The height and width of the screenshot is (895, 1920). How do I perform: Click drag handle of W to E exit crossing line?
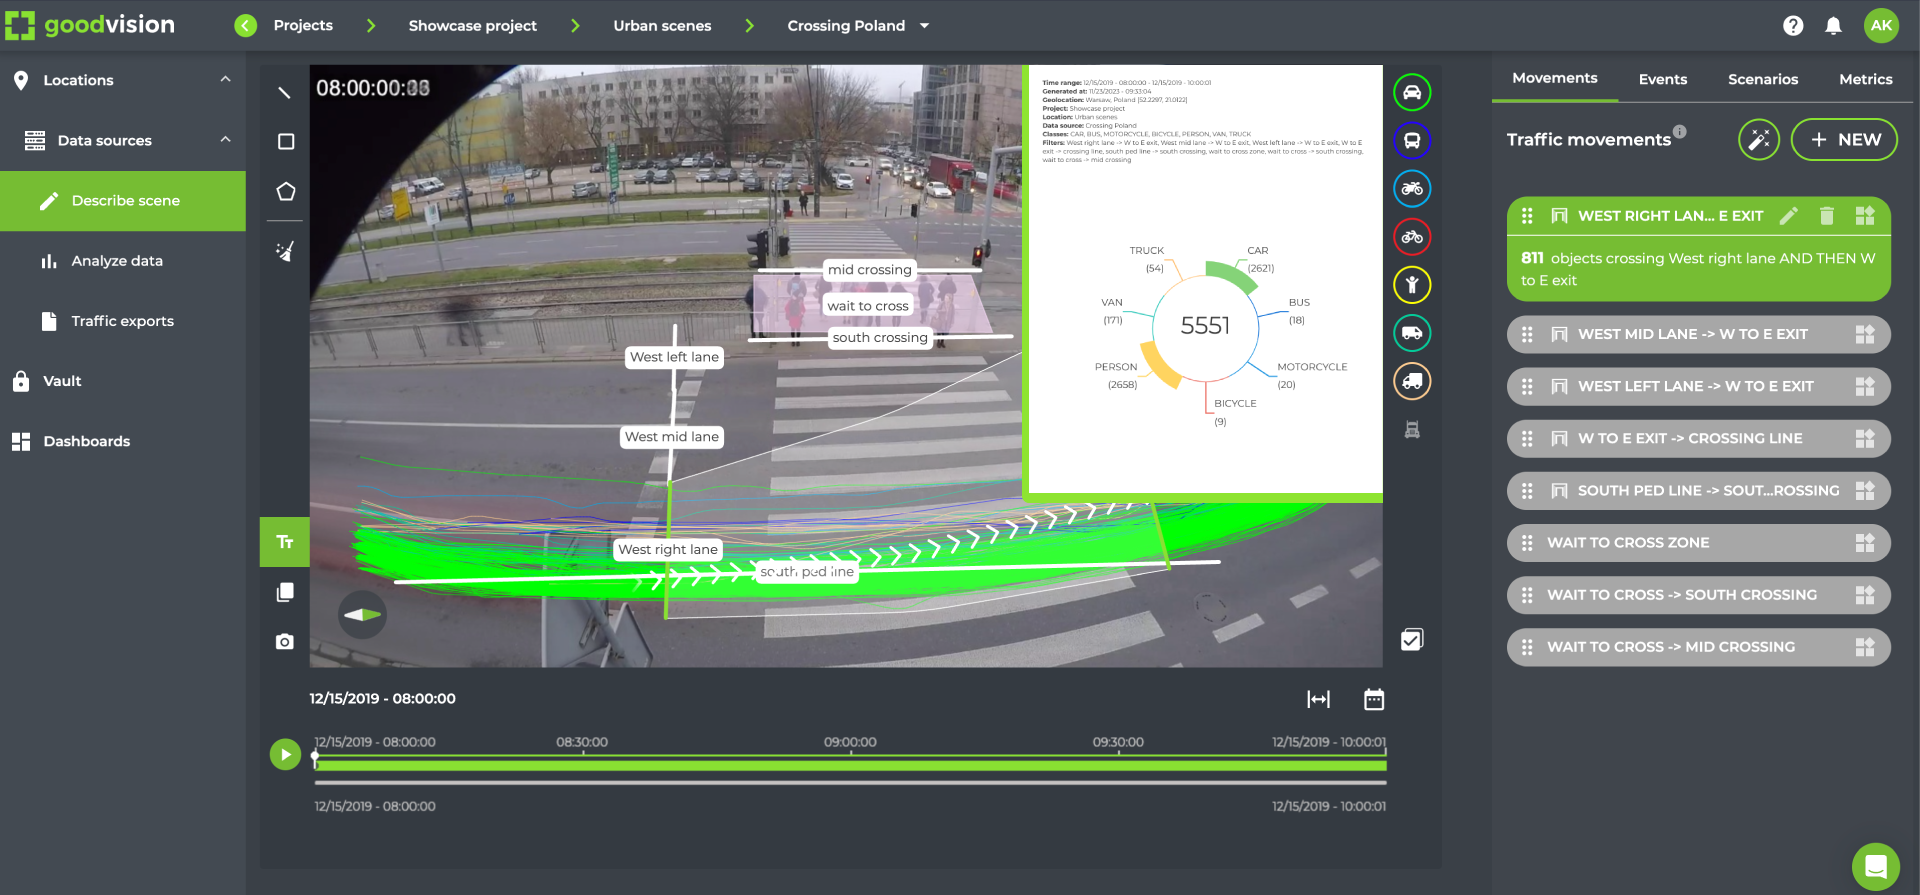click(x=1527, y=438)
